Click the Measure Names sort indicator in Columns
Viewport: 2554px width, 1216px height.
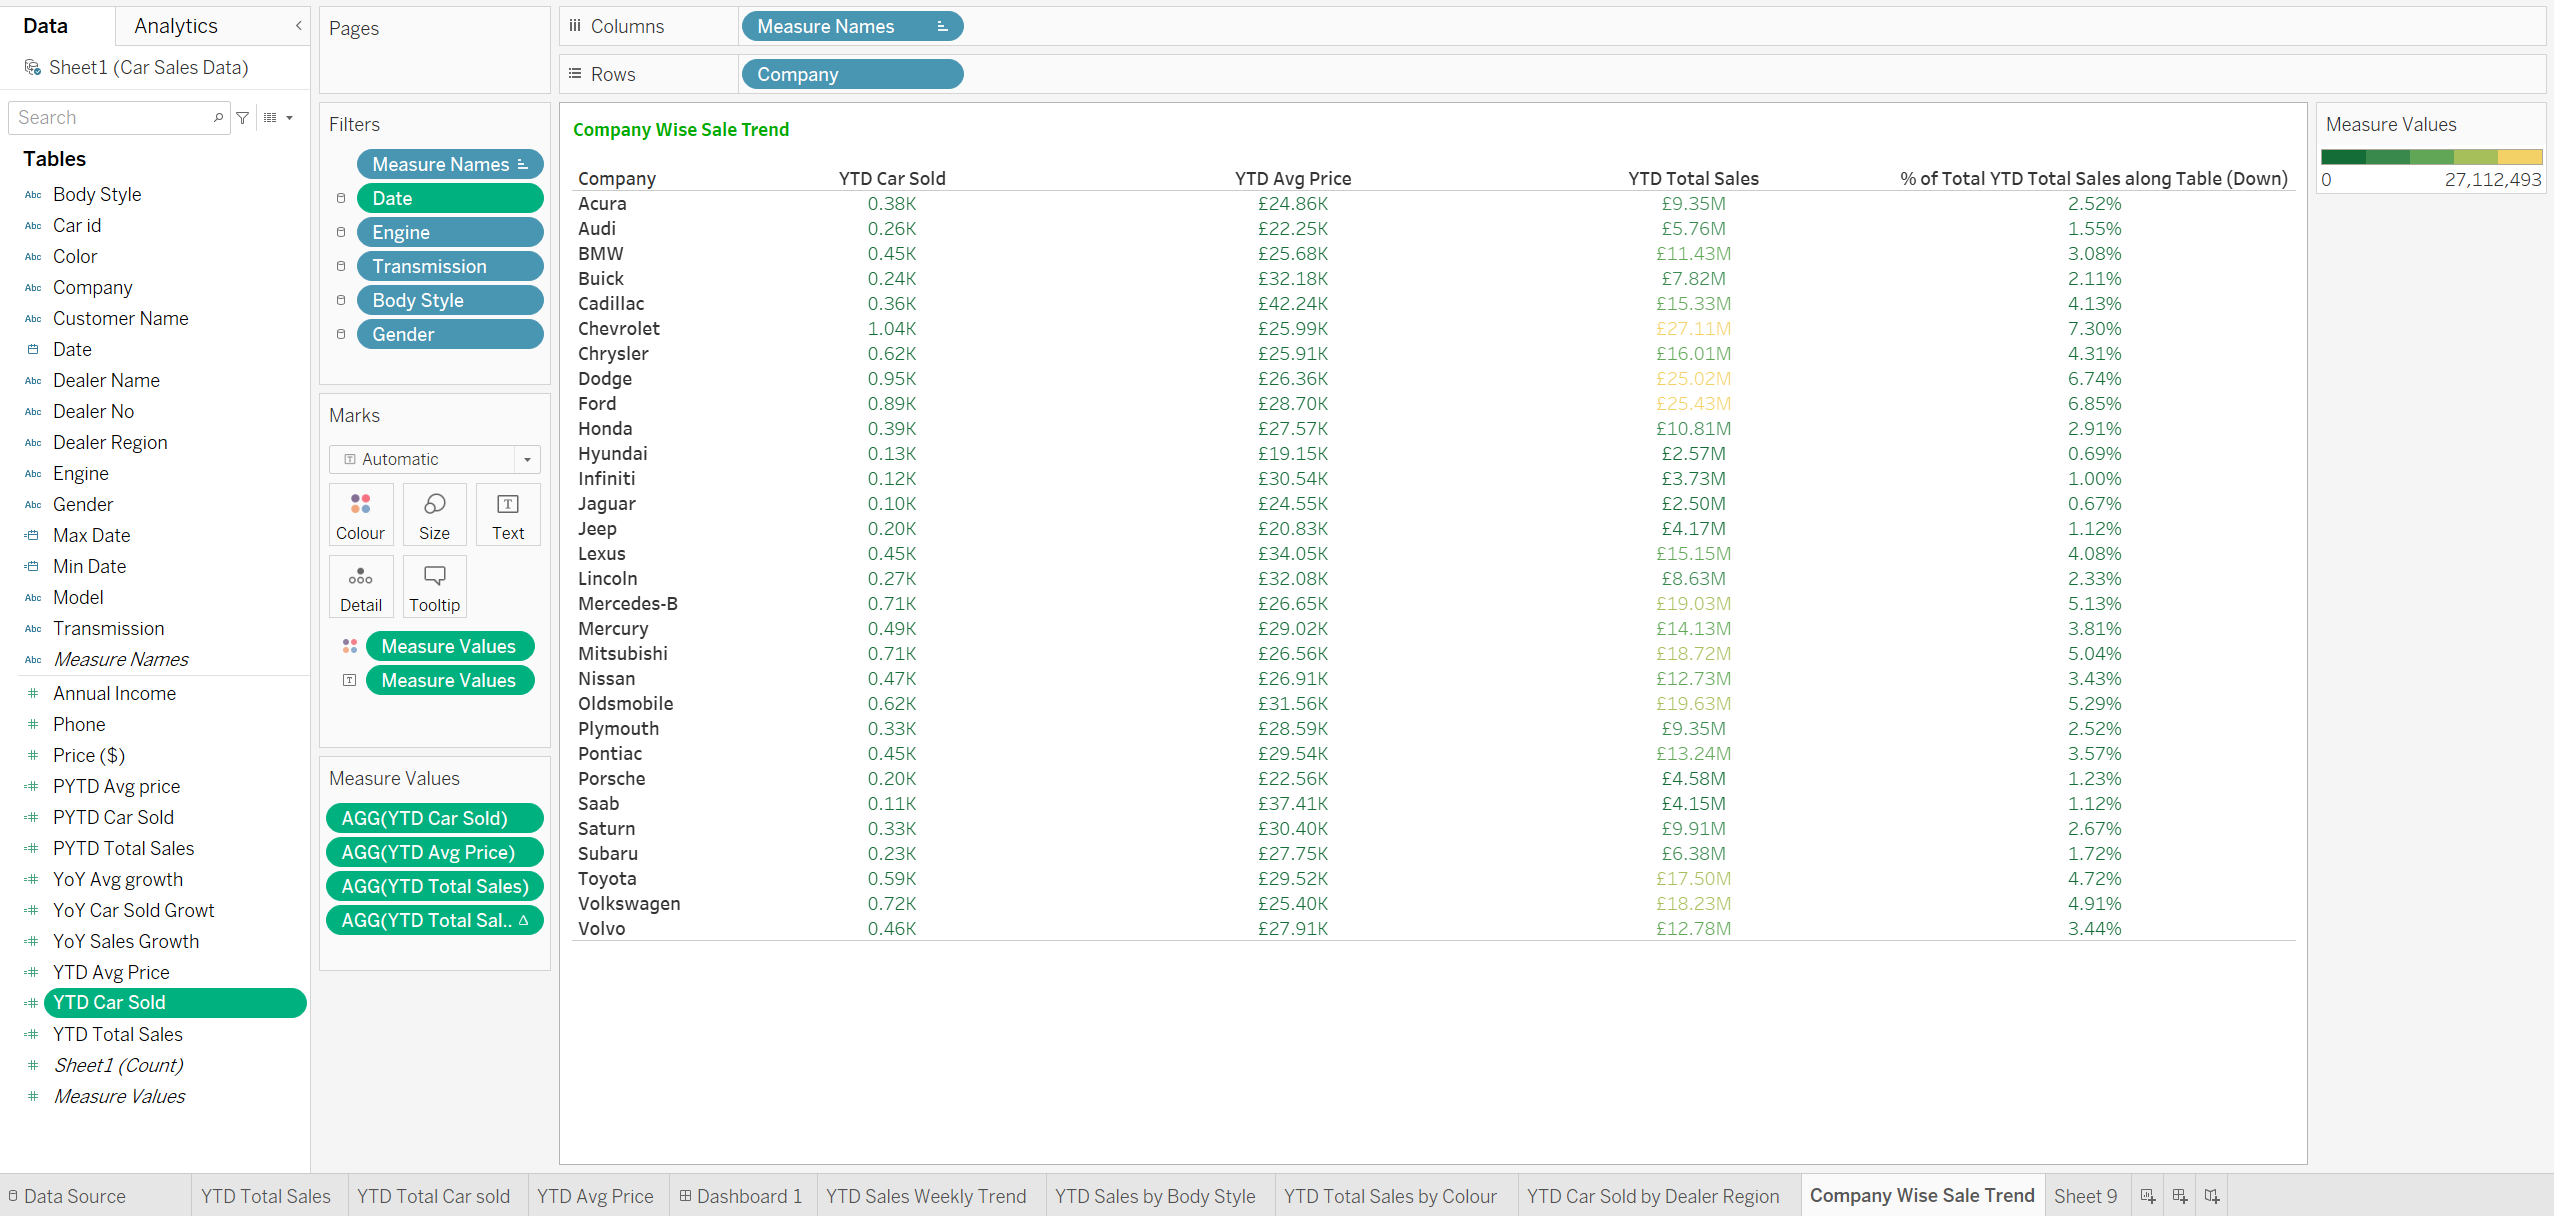tap(942, 27)
